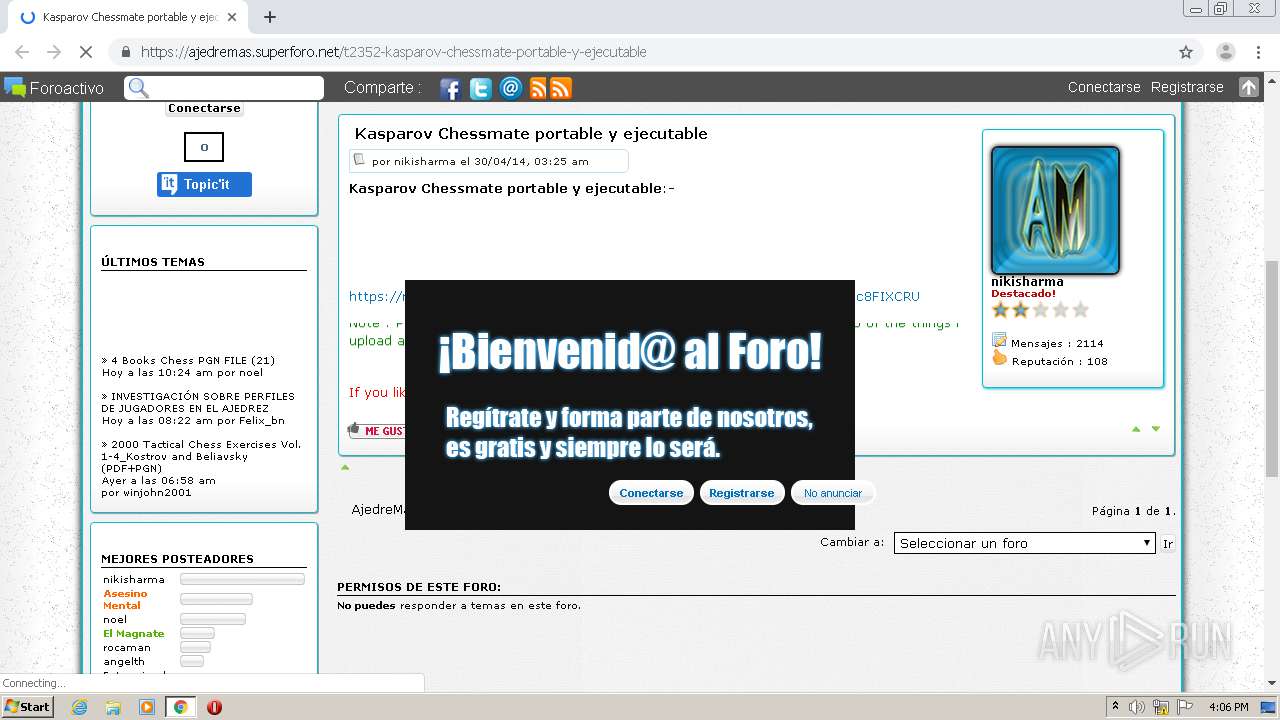Click the volume icon in system tray

pyautogui.click(x=1137, y=707)
